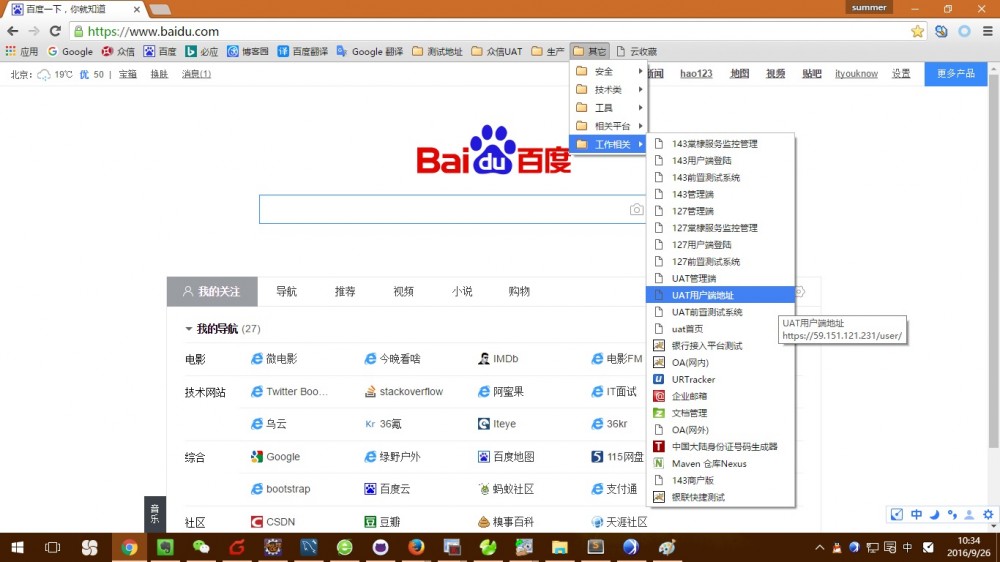
Task: Open ityouknow account link
Action: coord(857,73)
